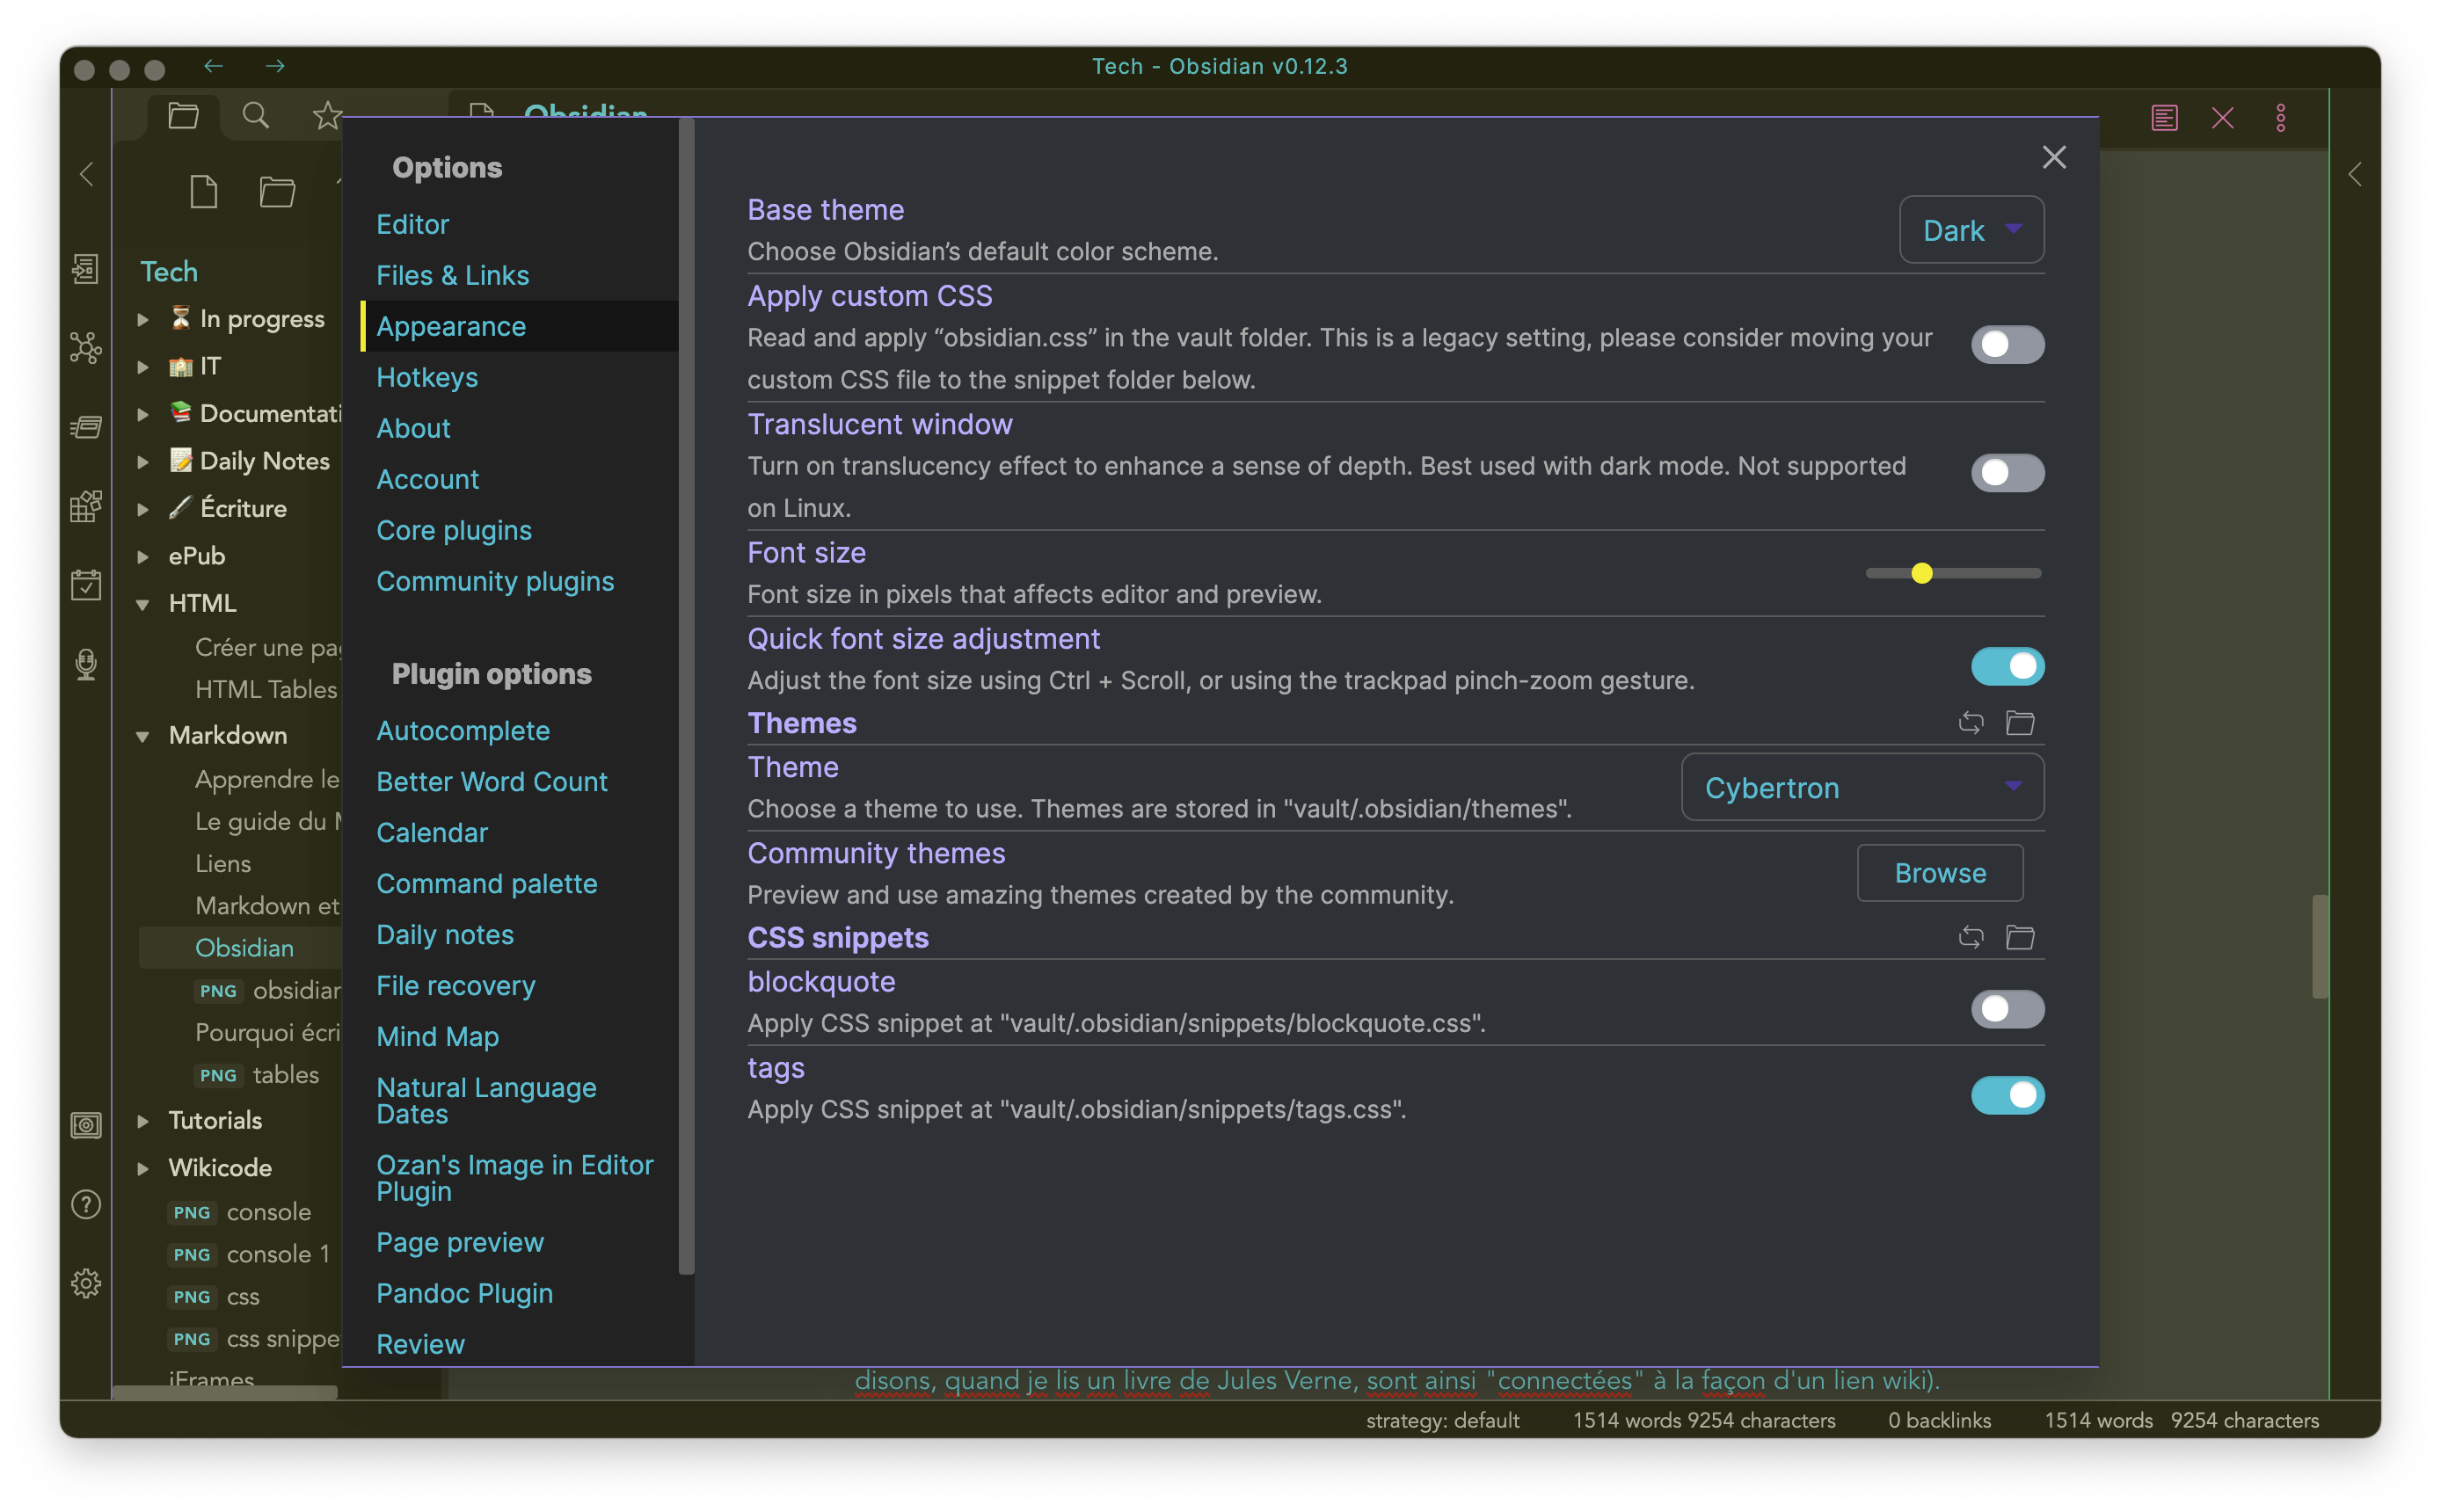Screen dimensions: 2441x1512
Task: Click the 0 backlinks status entry
Action: point(1939,1420)
